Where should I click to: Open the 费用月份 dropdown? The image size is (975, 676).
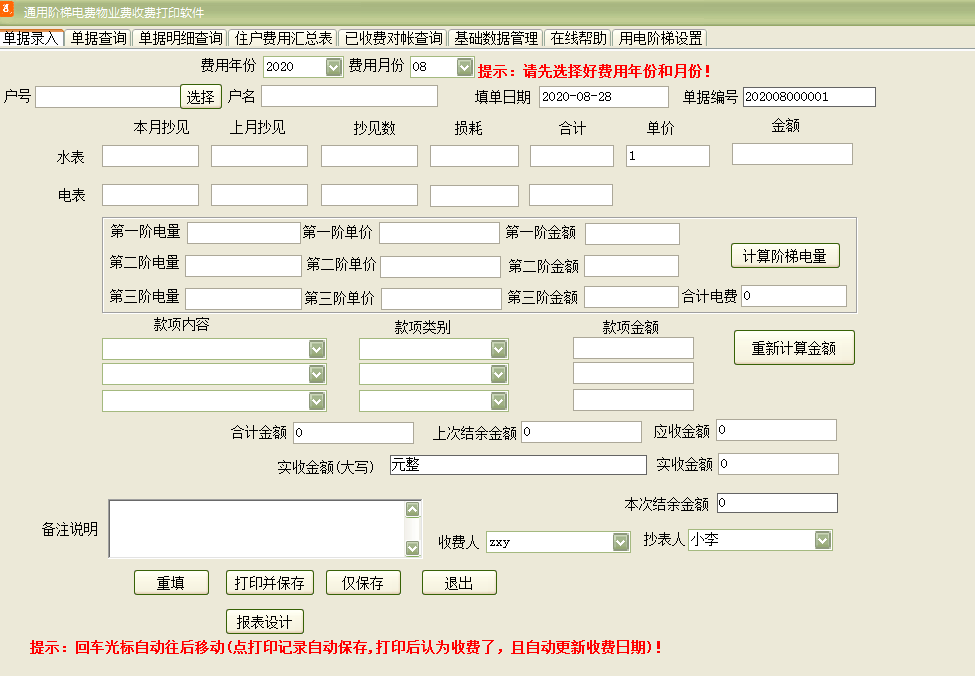tap(465, 68)
